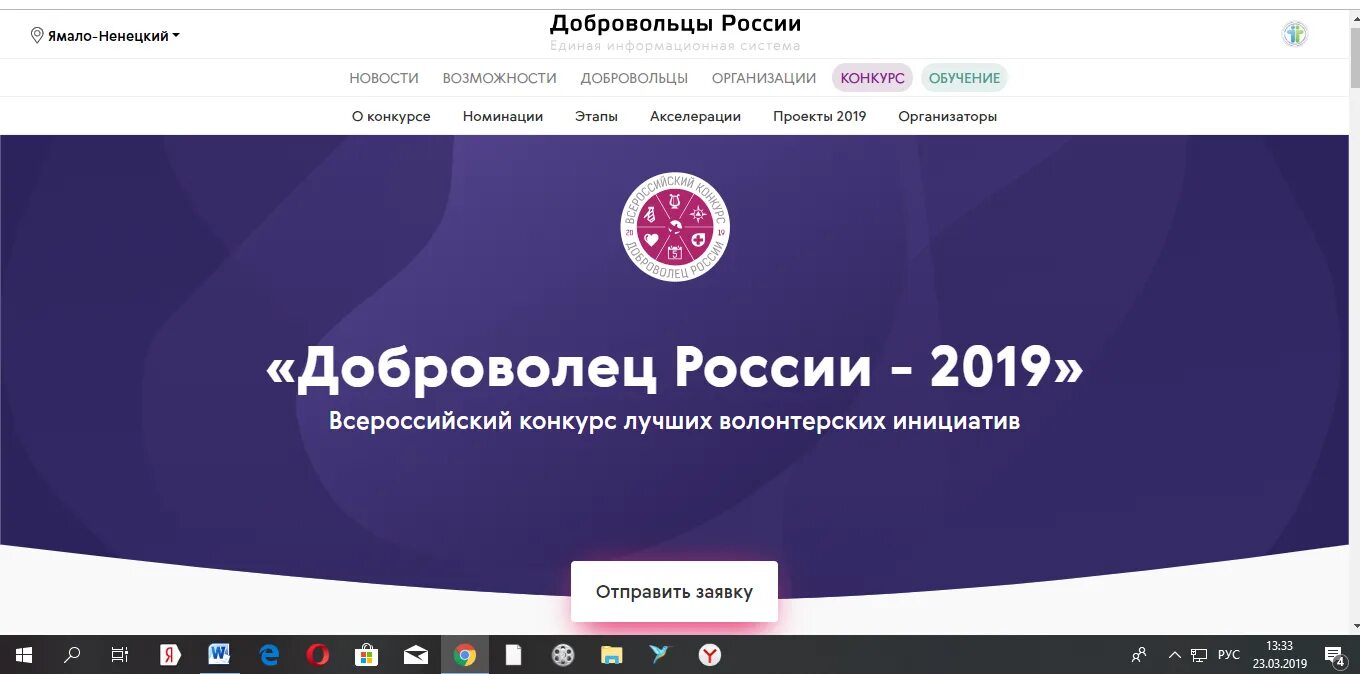This screenshot has width=1360, height=674.
Task: Open the blank document taskbar icon
Action: point(514,655)
